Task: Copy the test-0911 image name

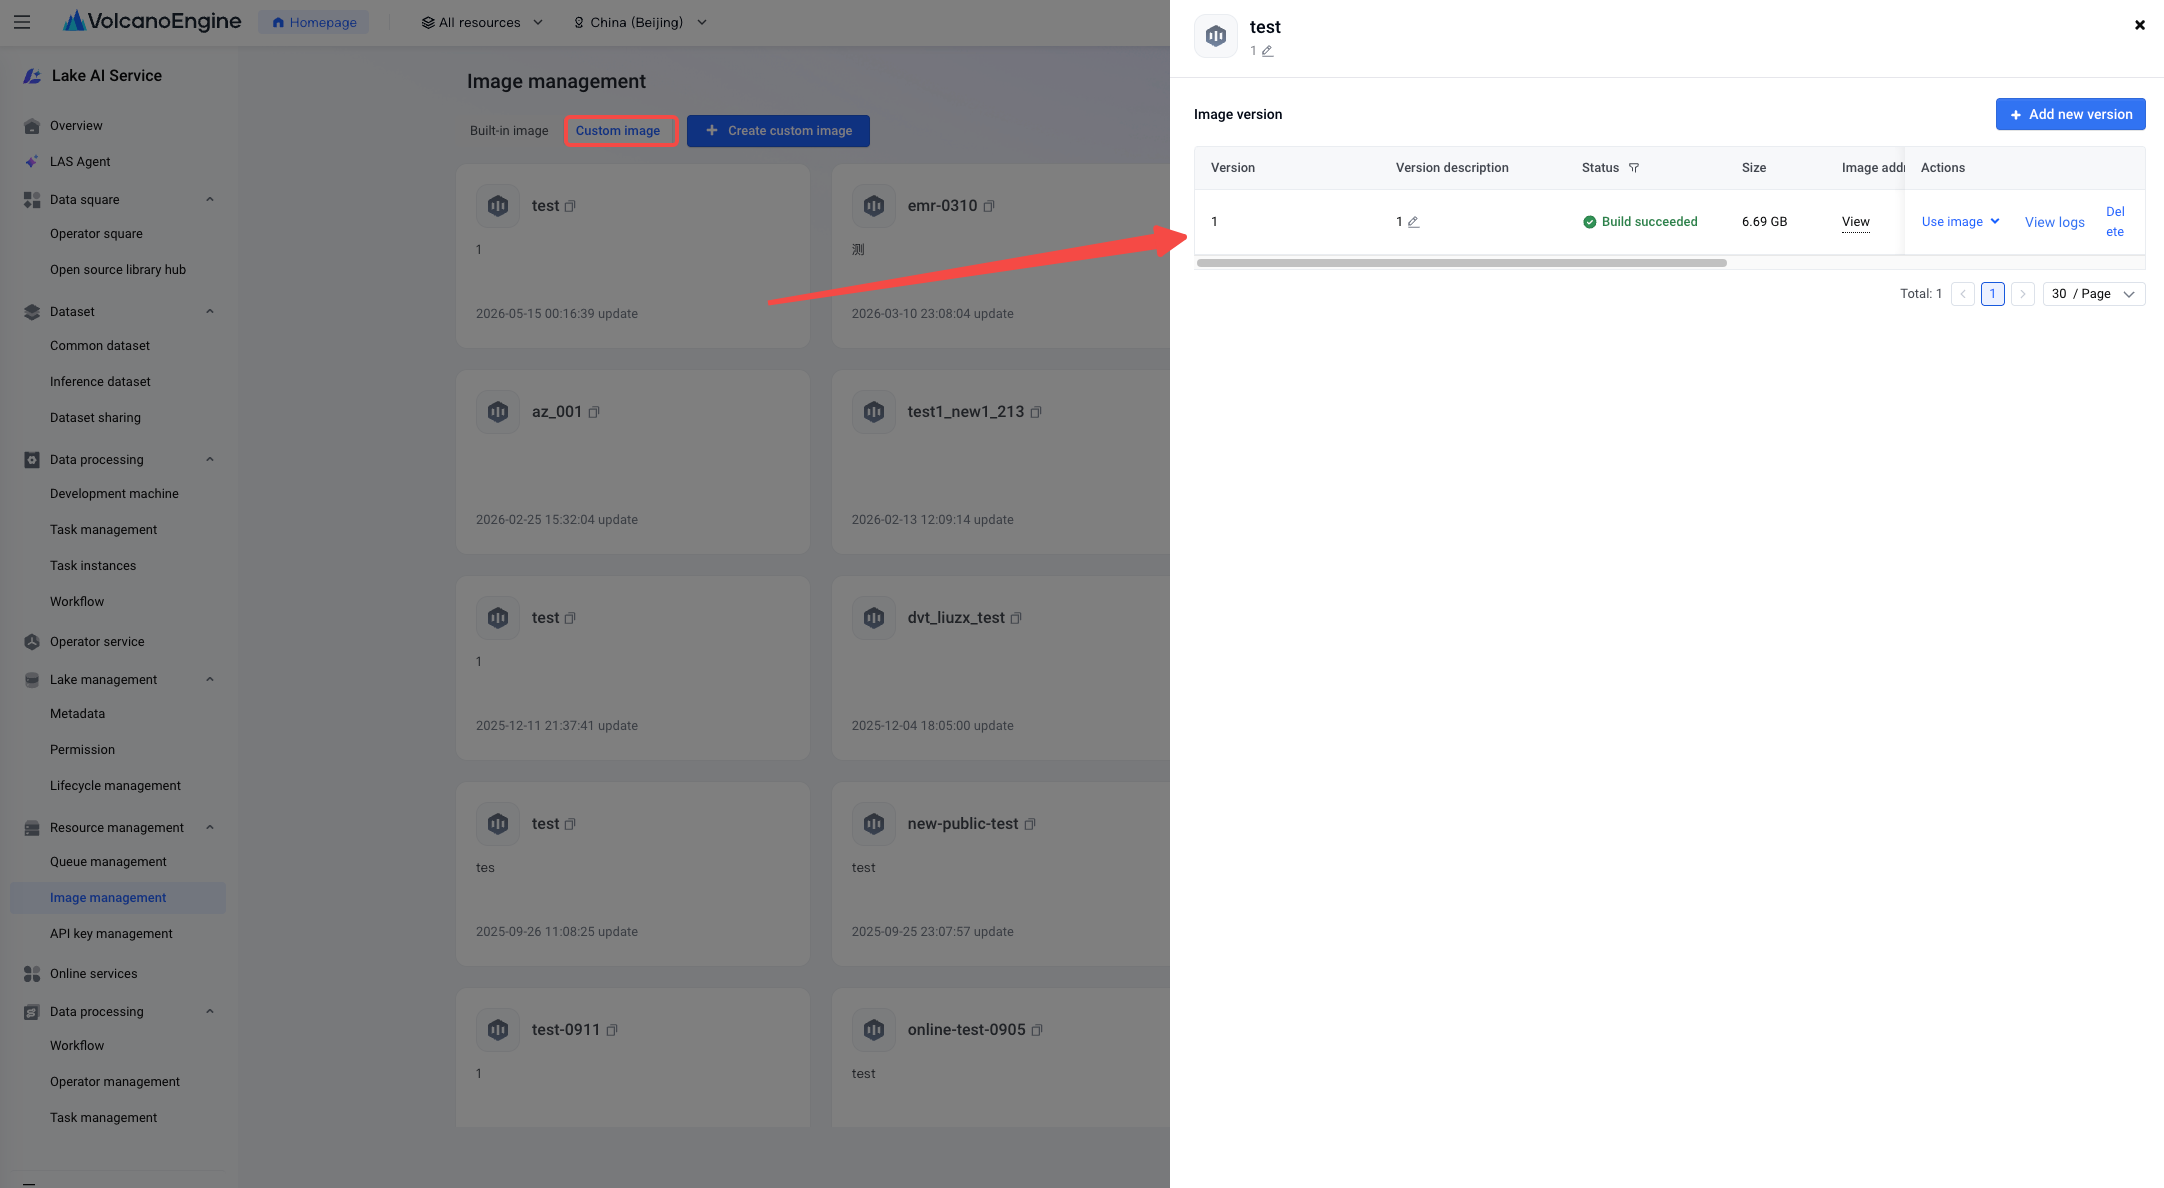Action: [612, 1030]
